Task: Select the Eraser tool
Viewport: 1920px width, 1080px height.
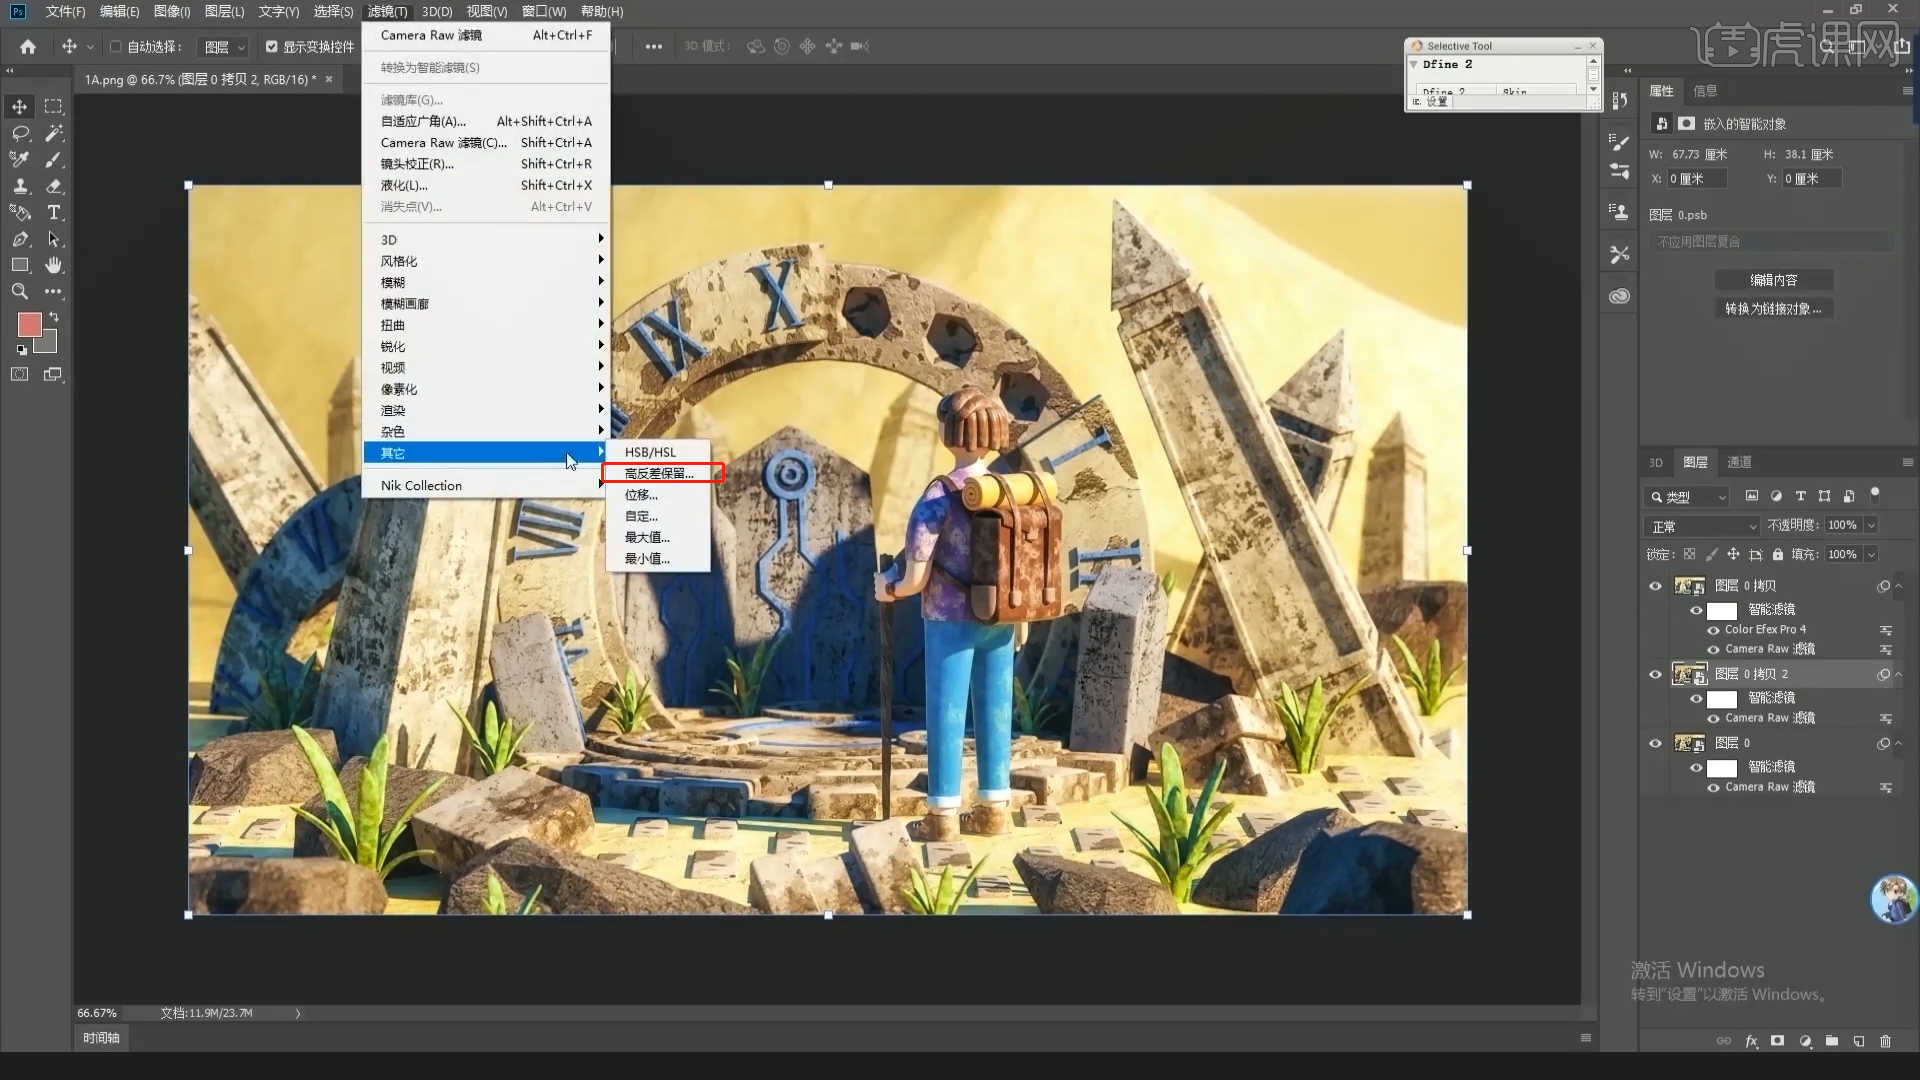Action: point(54,186)
